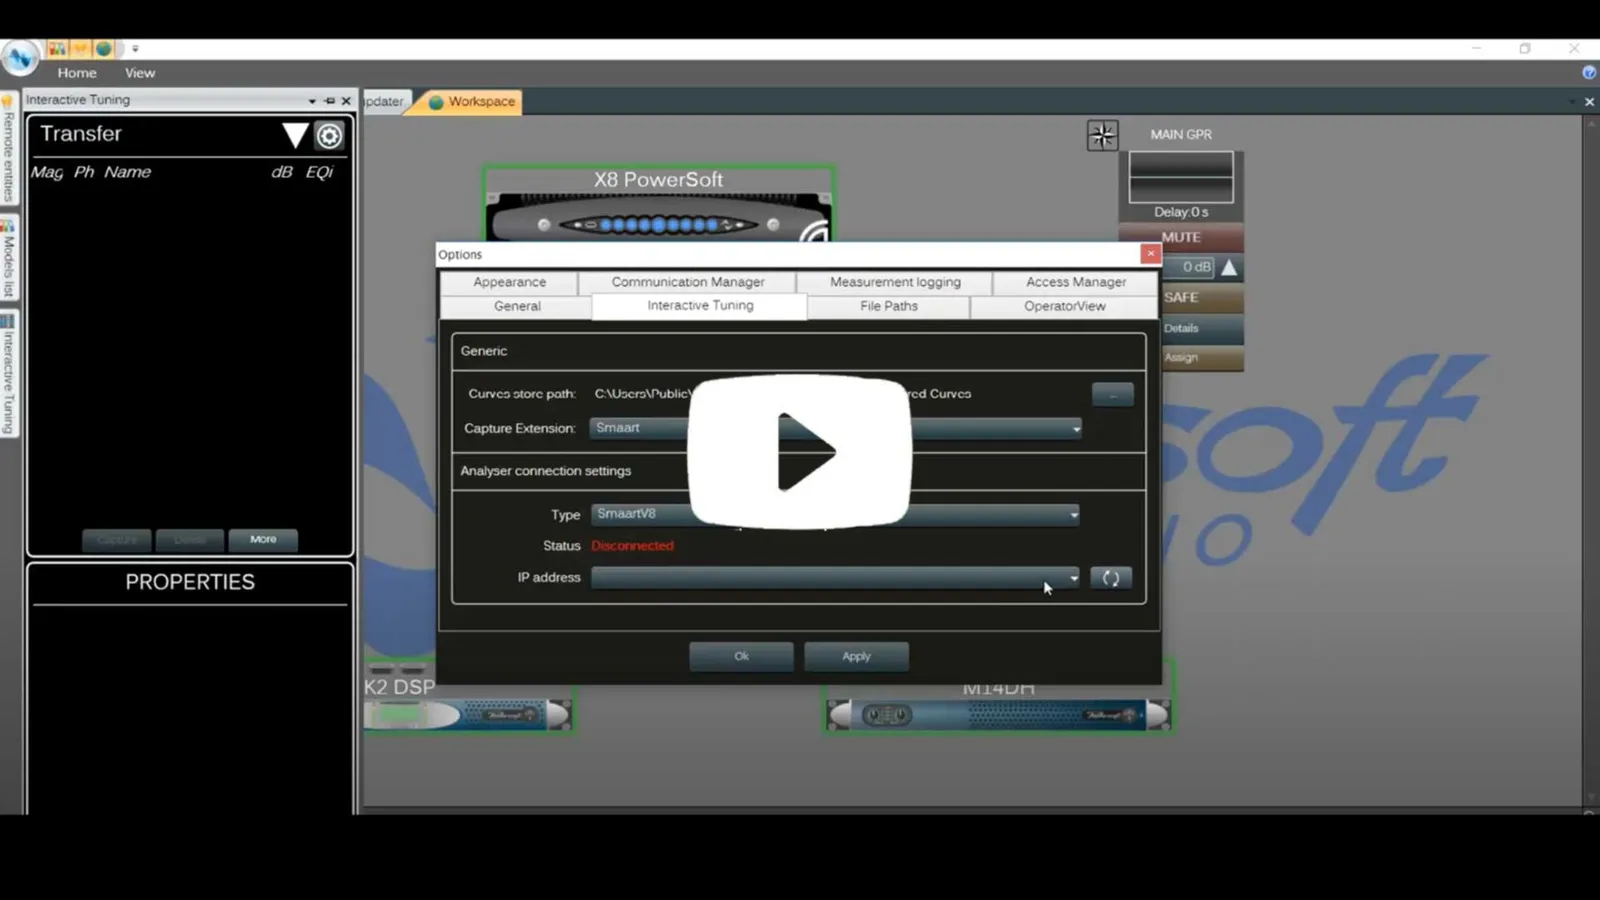The width and height of the screenshot is (1600, 900).
Task: Click the Capture button in Transfer panel
Action: pyautogui.click(x=117, y=540)
